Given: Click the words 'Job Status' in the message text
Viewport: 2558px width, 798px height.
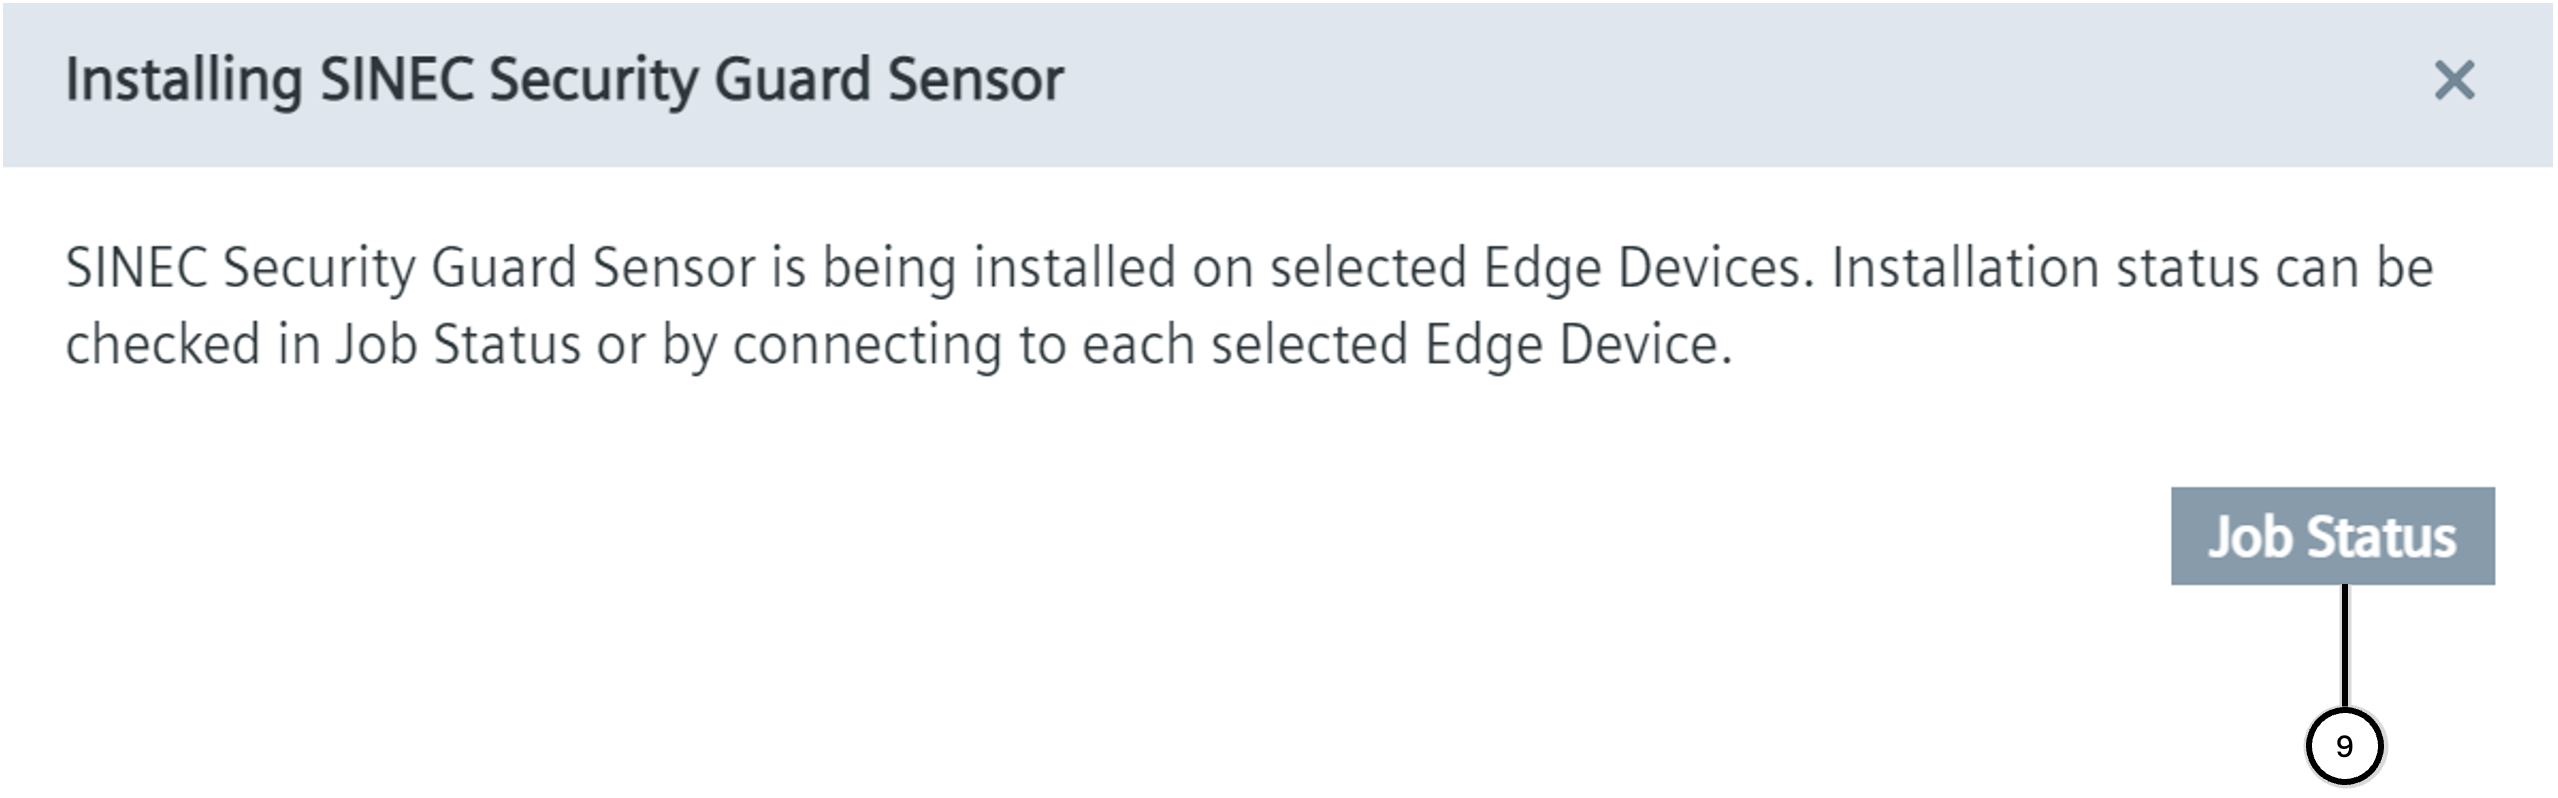Looking at the screenshot, I should 457,345.
